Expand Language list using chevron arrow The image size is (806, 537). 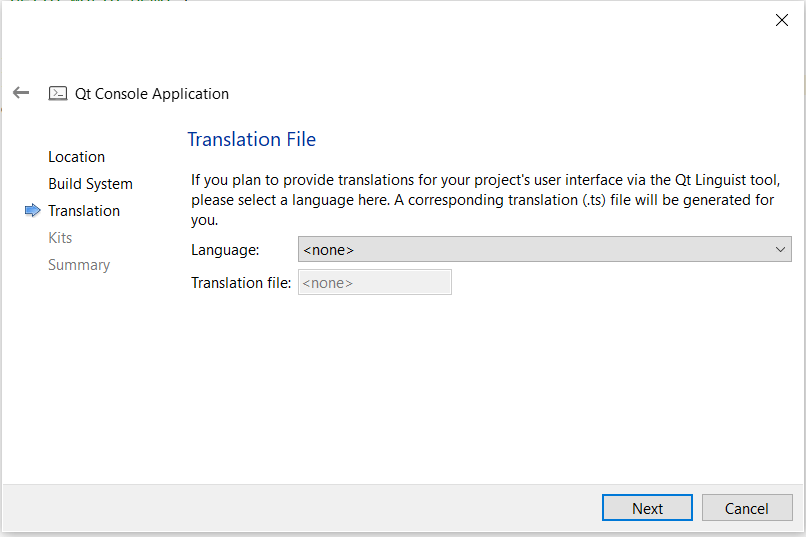tap(781, 250)
